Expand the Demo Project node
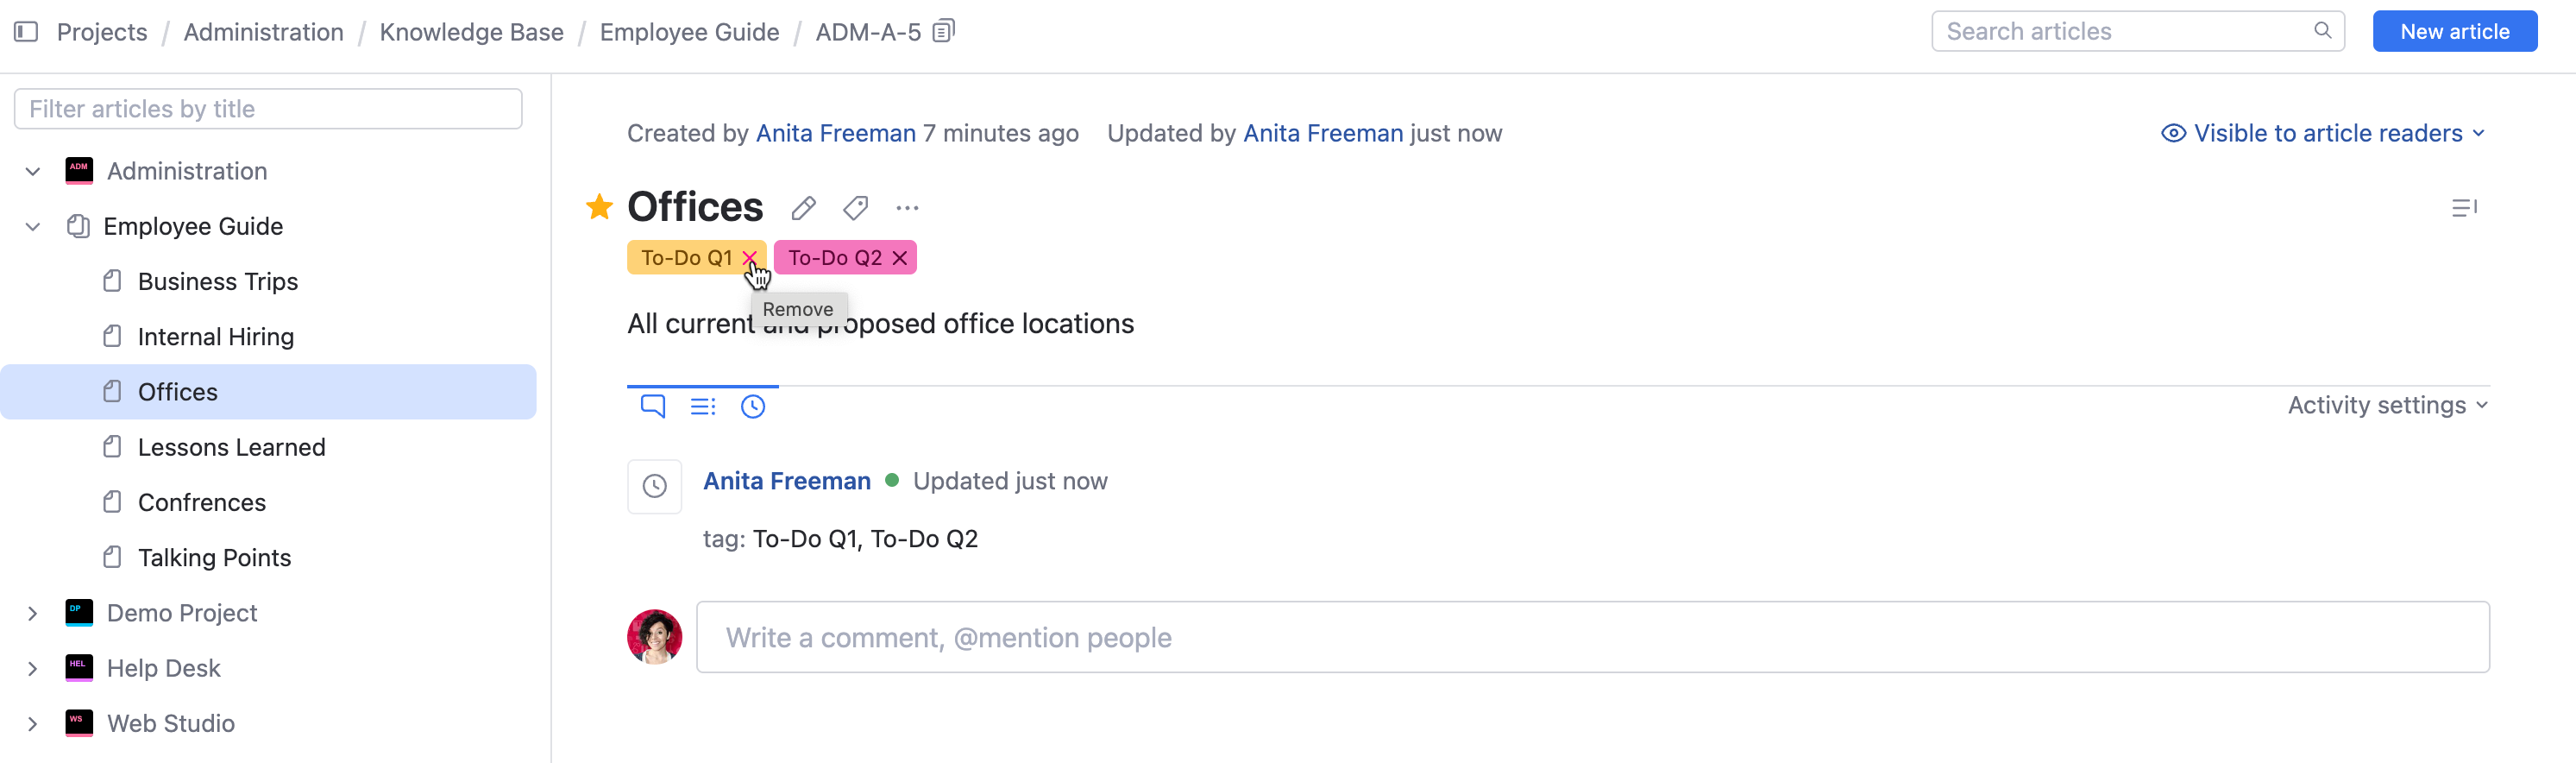The width and height of the screenshot is (2576, 763). point(33,613)
